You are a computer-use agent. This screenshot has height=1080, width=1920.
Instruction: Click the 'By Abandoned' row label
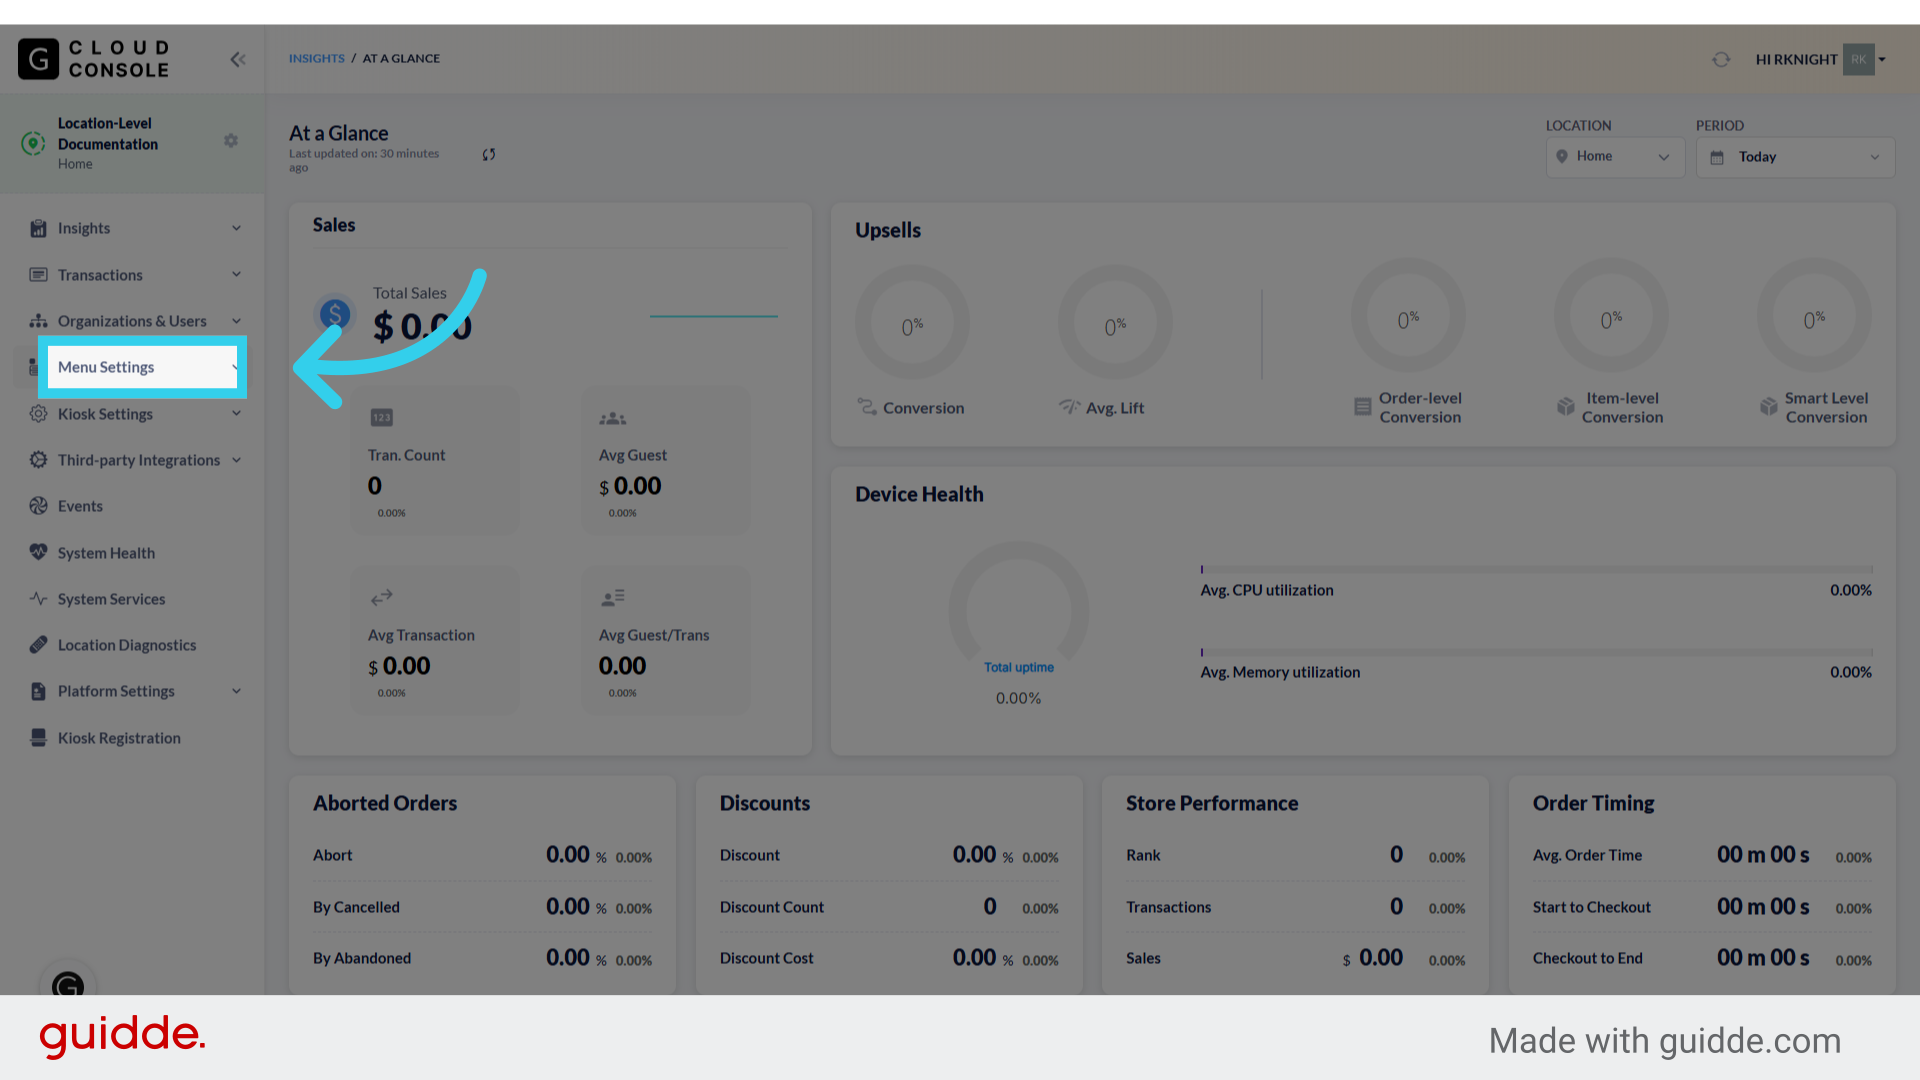(x=362, y=958)
